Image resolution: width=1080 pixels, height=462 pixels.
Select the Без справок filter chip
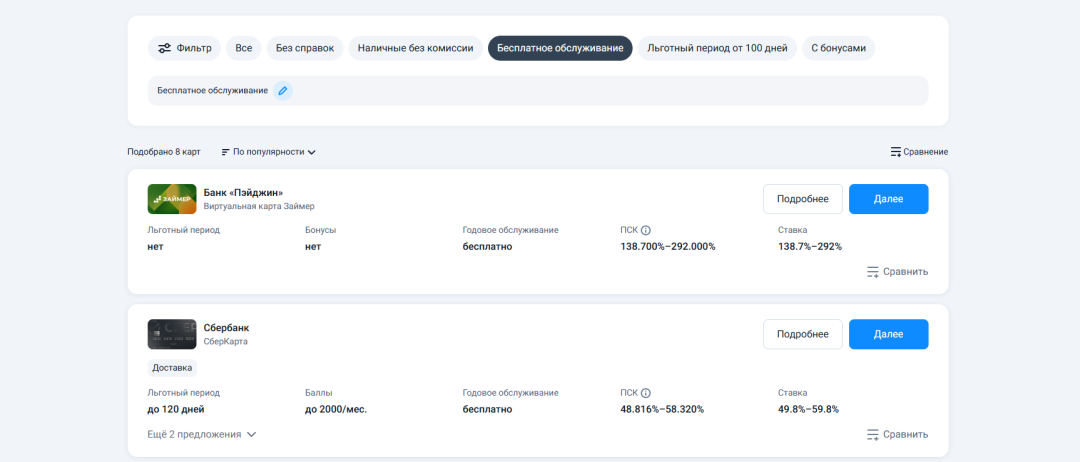(305, 48)
